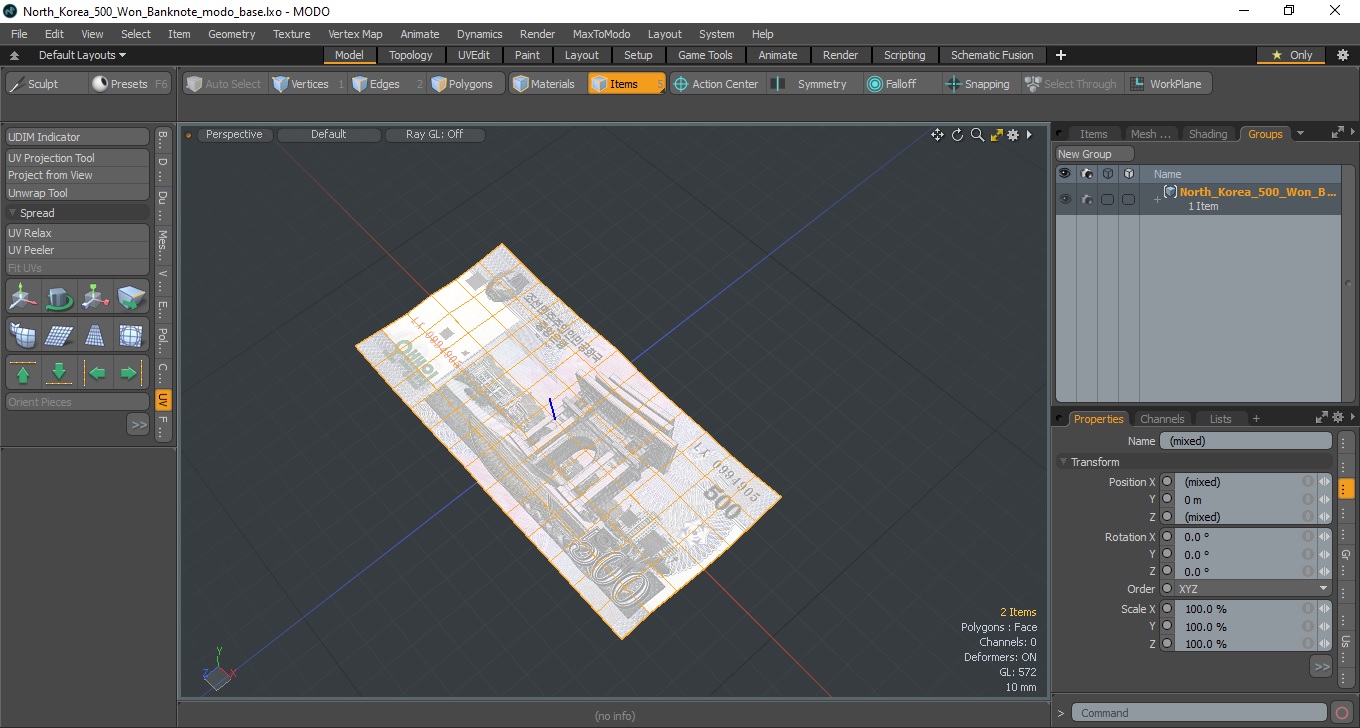Open the Texture menu
This screenshot has height=728, width=1360.
pyautogui.click(x=292, y=34)
